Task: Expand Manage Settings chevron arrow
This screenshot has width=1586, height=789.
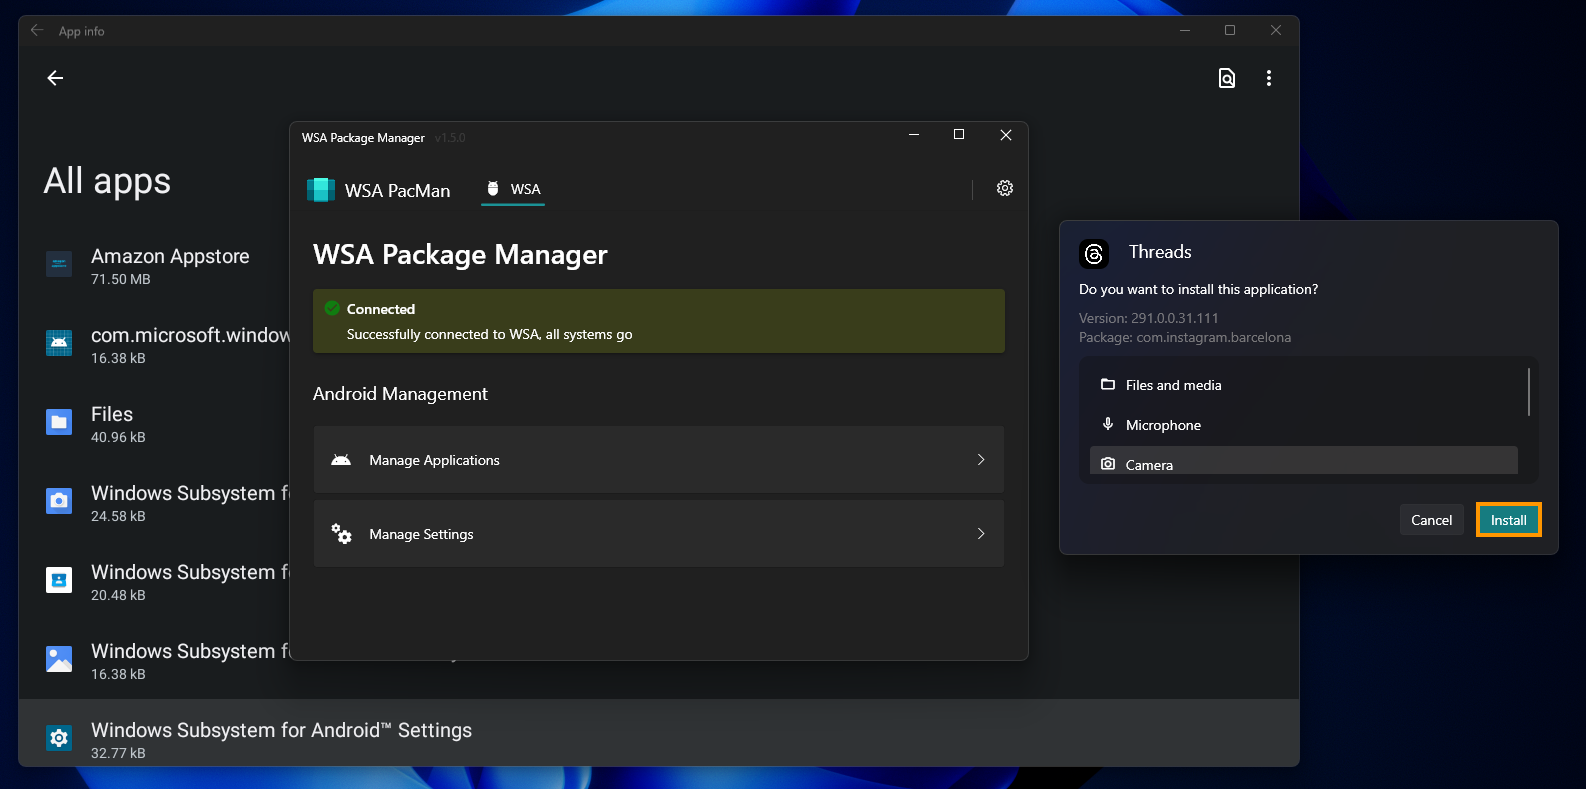Action: pos(981,534)
